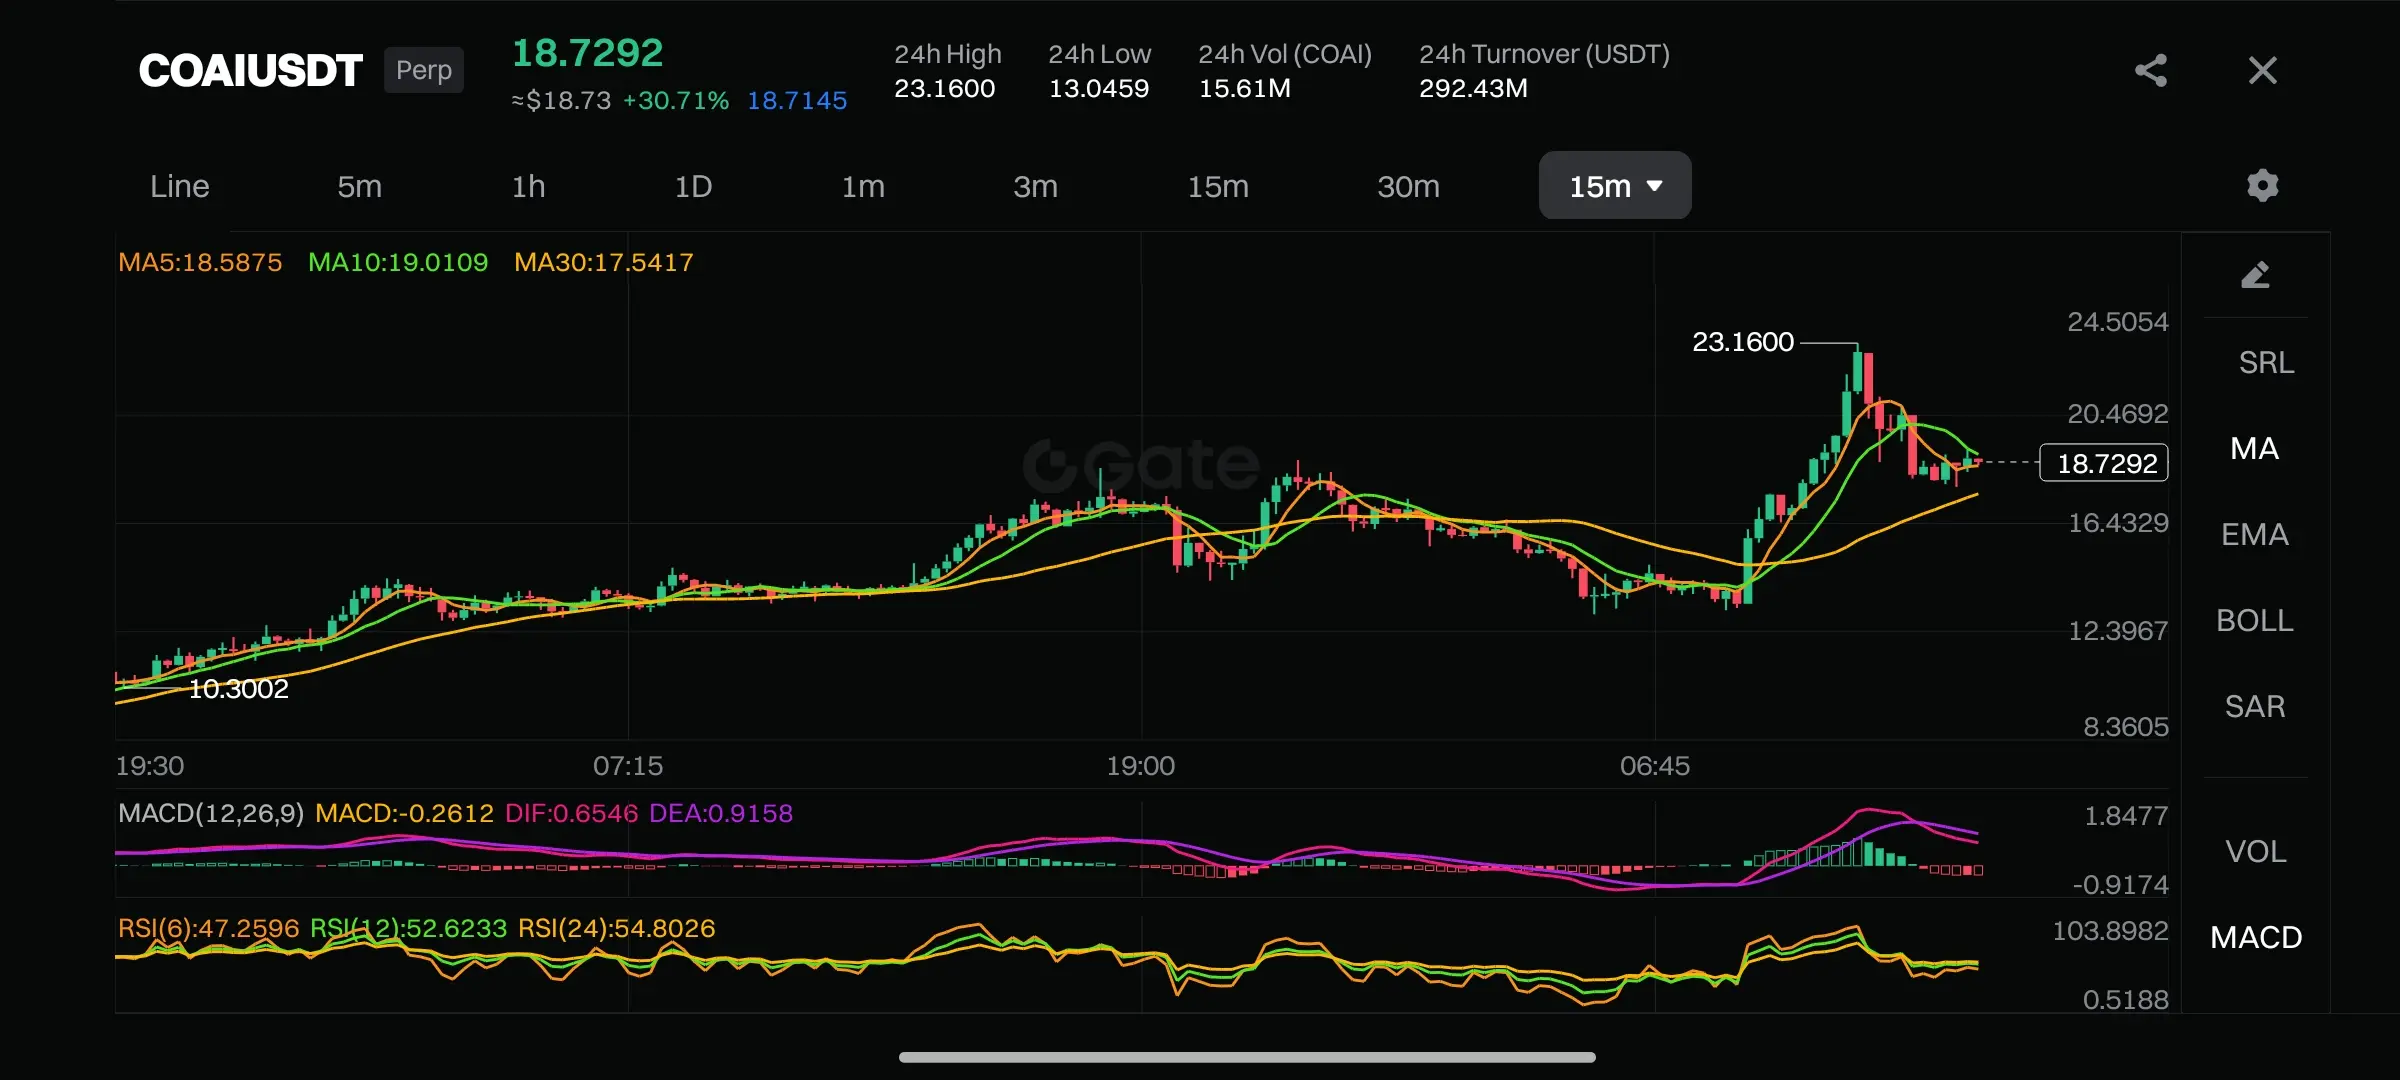This screenshot has width=2400, height=1080.
Task: Enable the EMA indicator
Action: click(2254, 534)
